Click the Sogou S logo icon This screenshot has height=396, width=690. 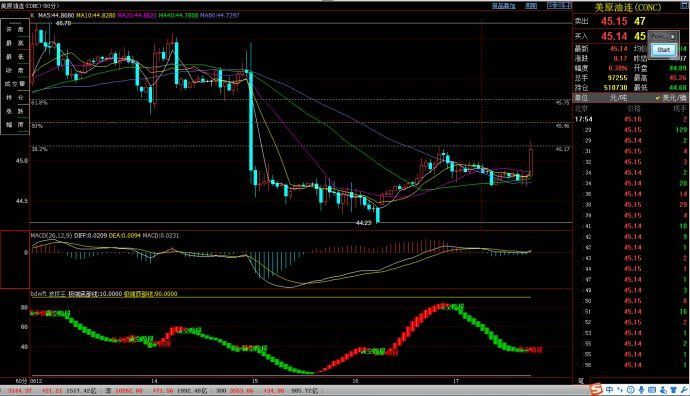click(596, 389)
